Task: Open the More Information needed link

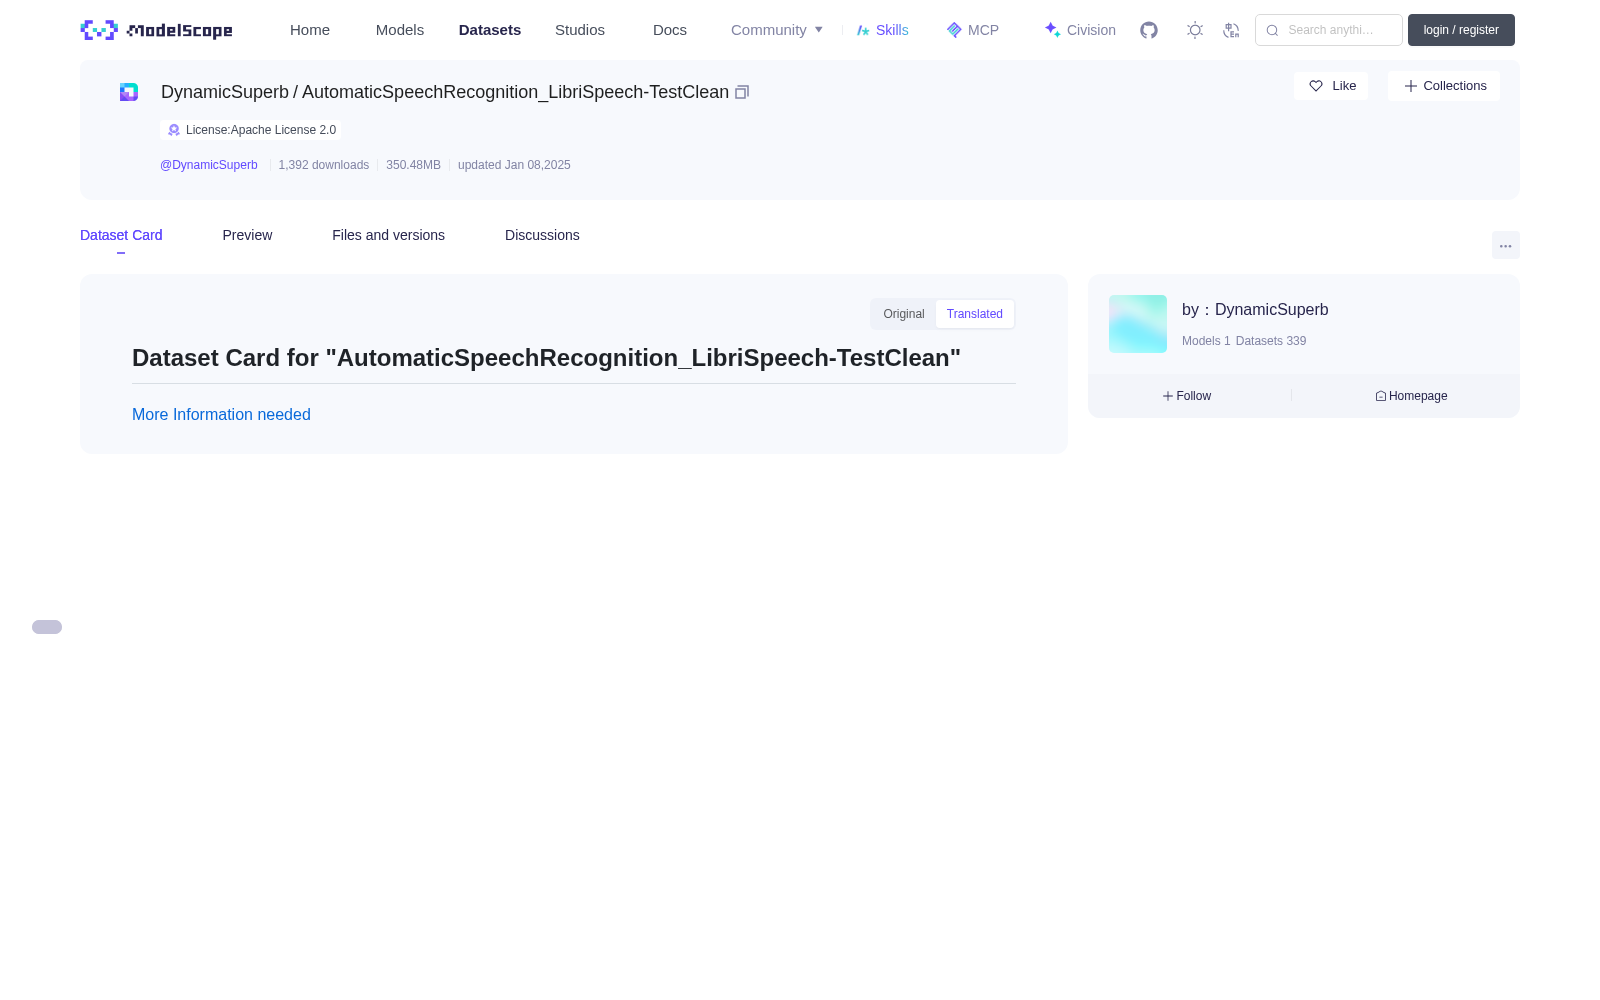Action: point(221,414)
